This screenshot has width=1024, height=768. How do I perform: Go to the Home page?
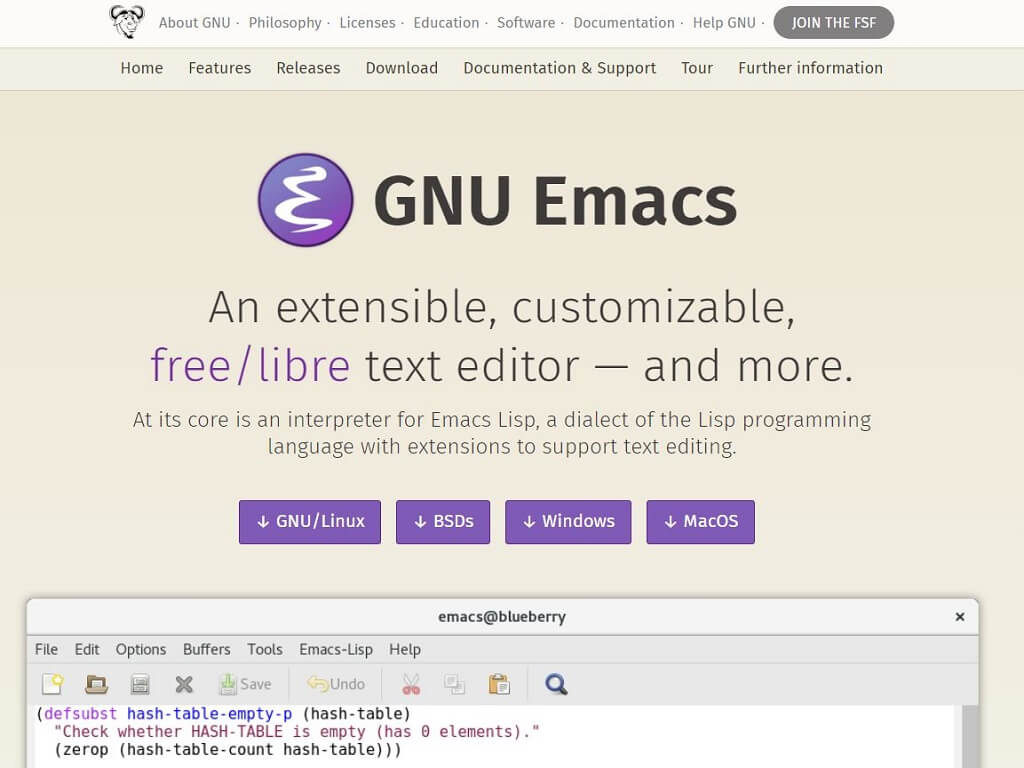click(142, 68)
